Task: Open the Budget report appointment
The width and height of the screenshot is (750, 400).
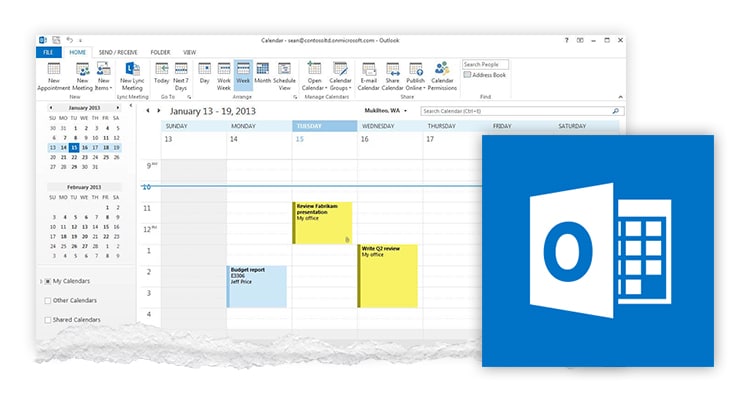Action: click(x=257, y=287)
